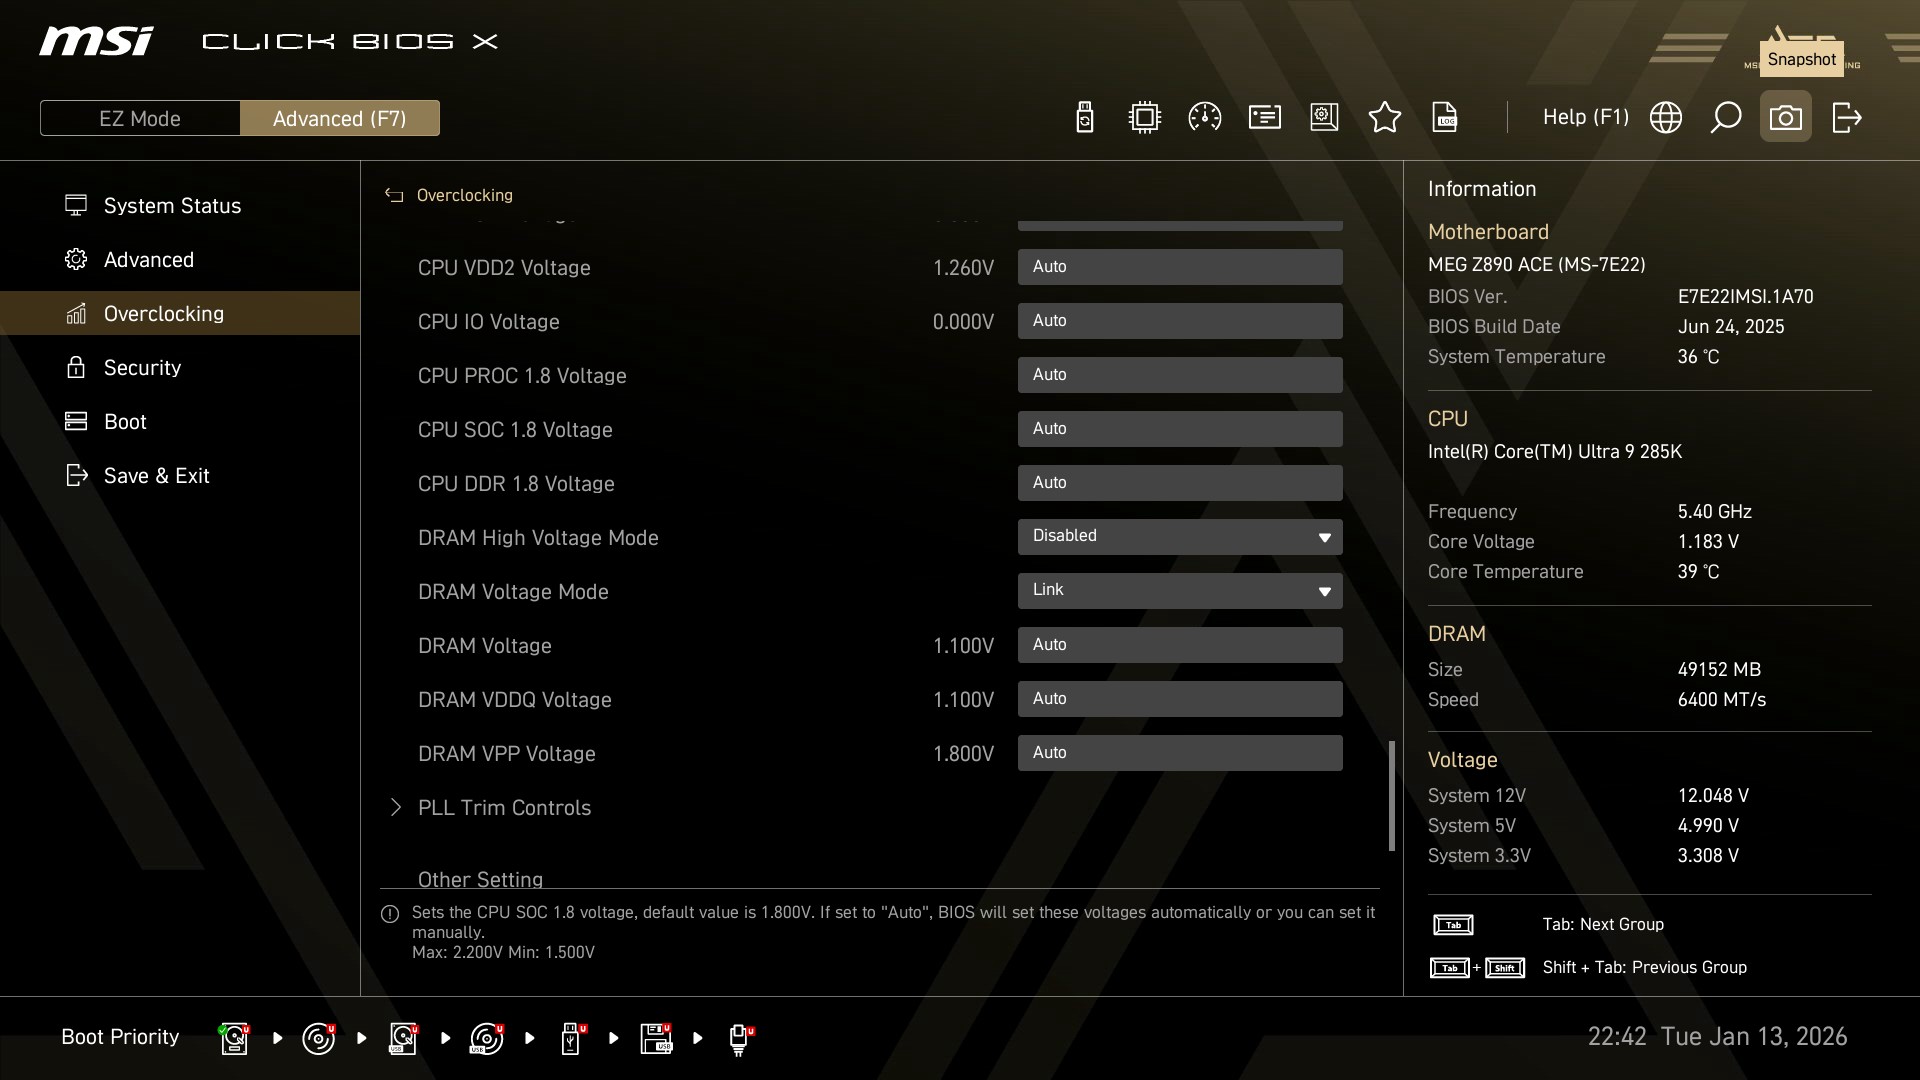The width and height of the screenshot is (1920, 1080).
Task: Click the star Favorites icon
Action: pyautogui.click(x=1384, y=118)
